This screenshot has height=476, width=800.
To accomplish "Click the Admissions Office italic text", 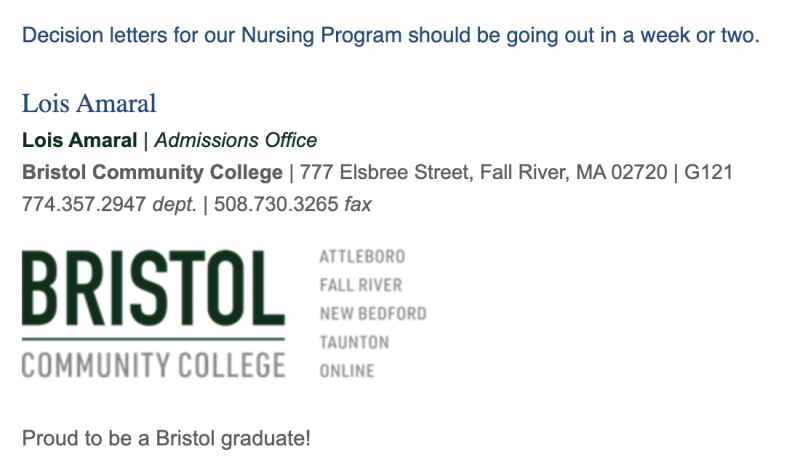I will pyautogui.click(x=236, y=141).
